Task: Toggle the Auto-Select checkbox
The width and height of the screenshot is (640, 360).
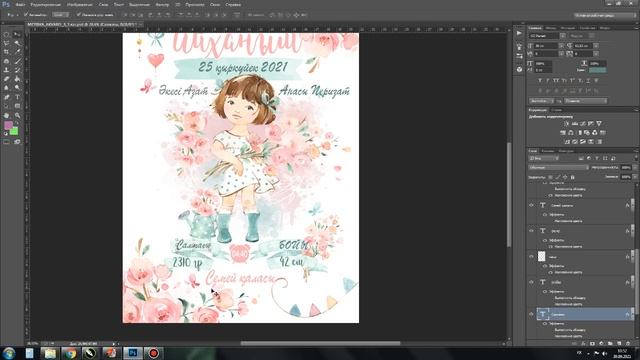Action: coord(26,15)
